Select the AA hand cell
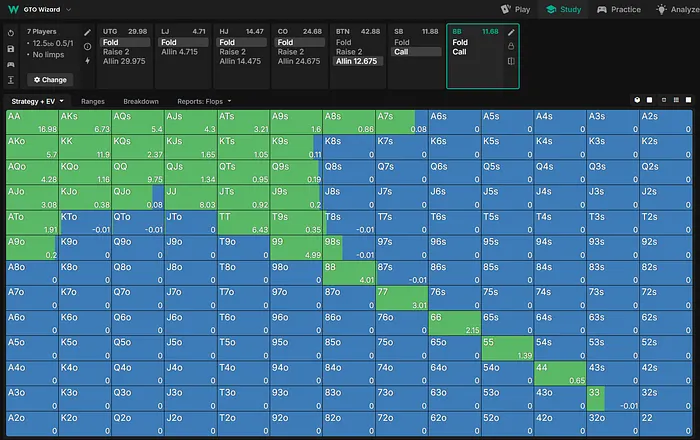This screenshot has width=700, height=440. [32, 122]
